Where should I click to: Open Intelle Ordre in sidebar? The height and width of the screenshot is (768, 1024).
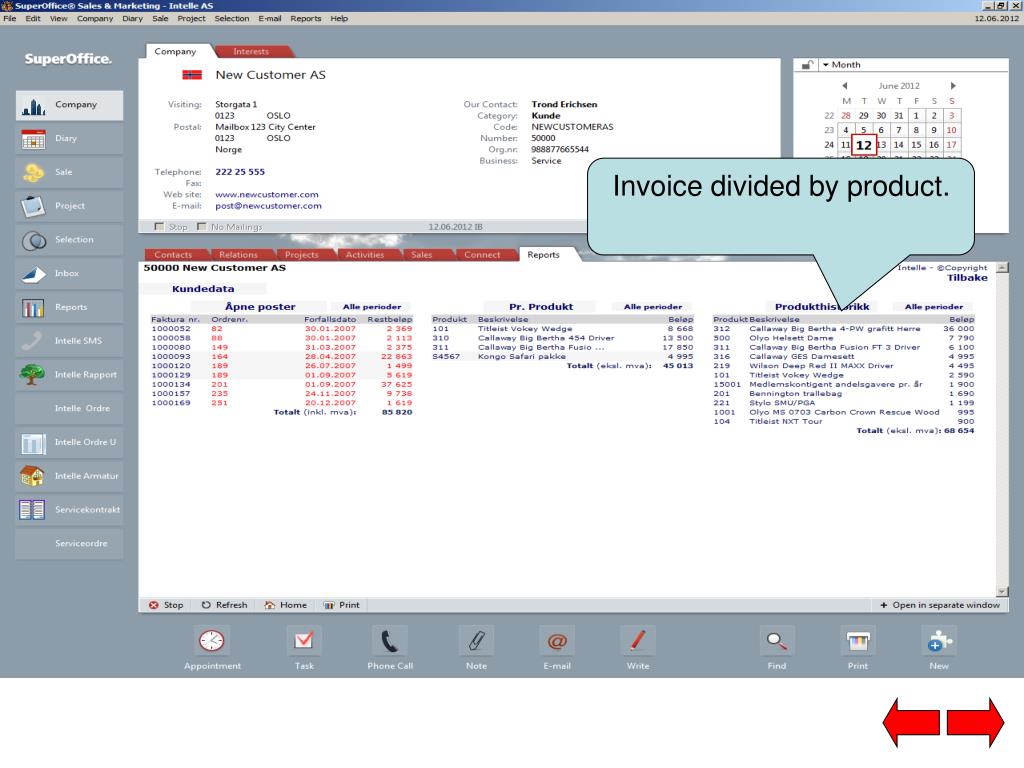point(69,409)
